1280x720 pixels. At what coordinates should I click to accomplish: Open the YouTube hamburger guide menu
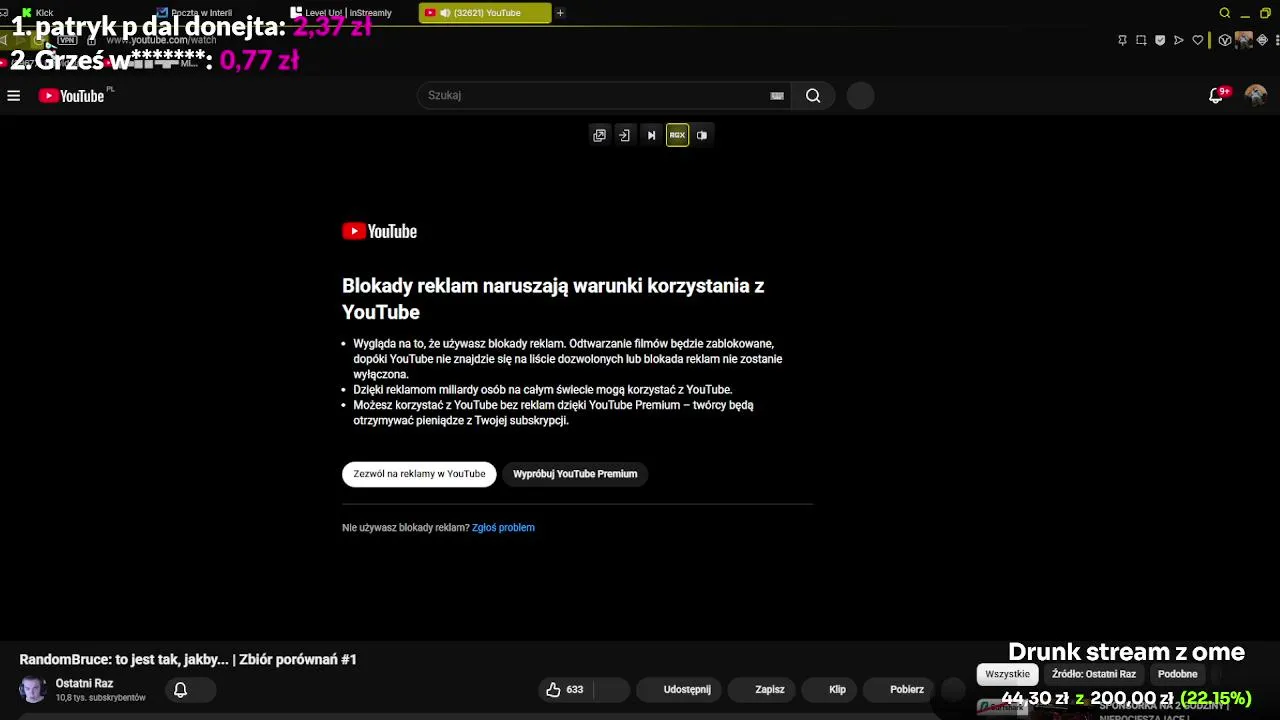pyautogui.click(x=14, y=96)
